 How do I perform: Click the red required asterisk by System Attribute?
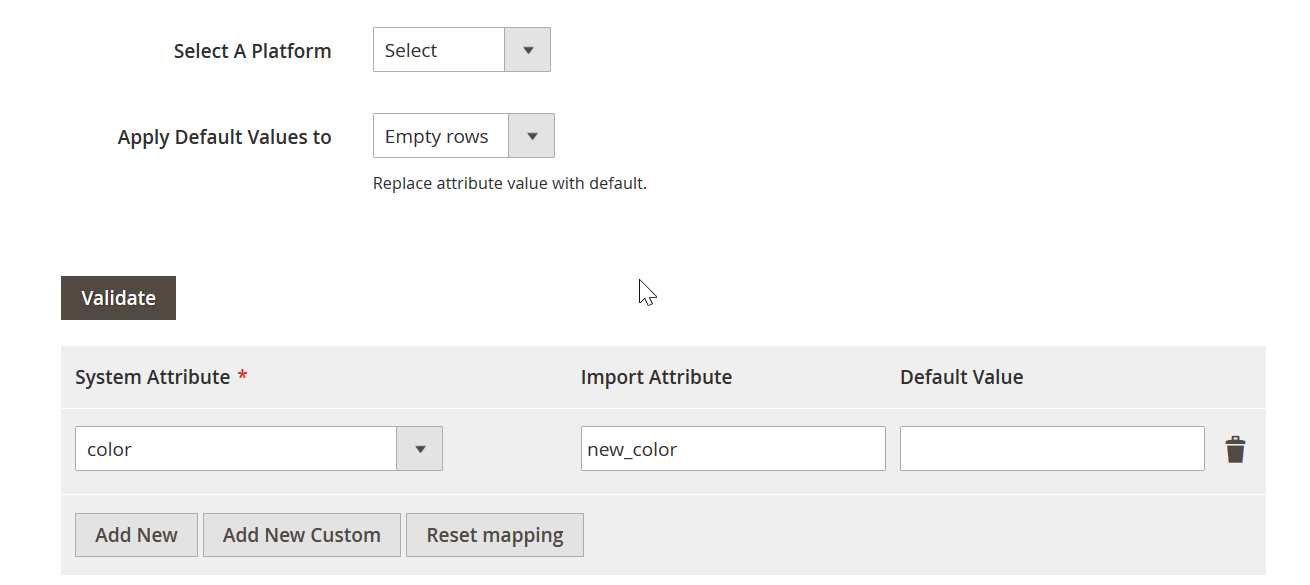242,376
